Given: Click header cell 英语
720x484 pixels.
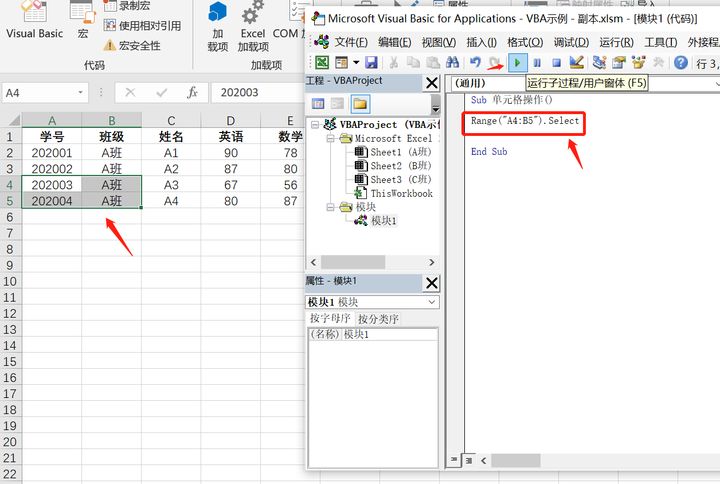Looking at the screenshot, I should (231, 136).
